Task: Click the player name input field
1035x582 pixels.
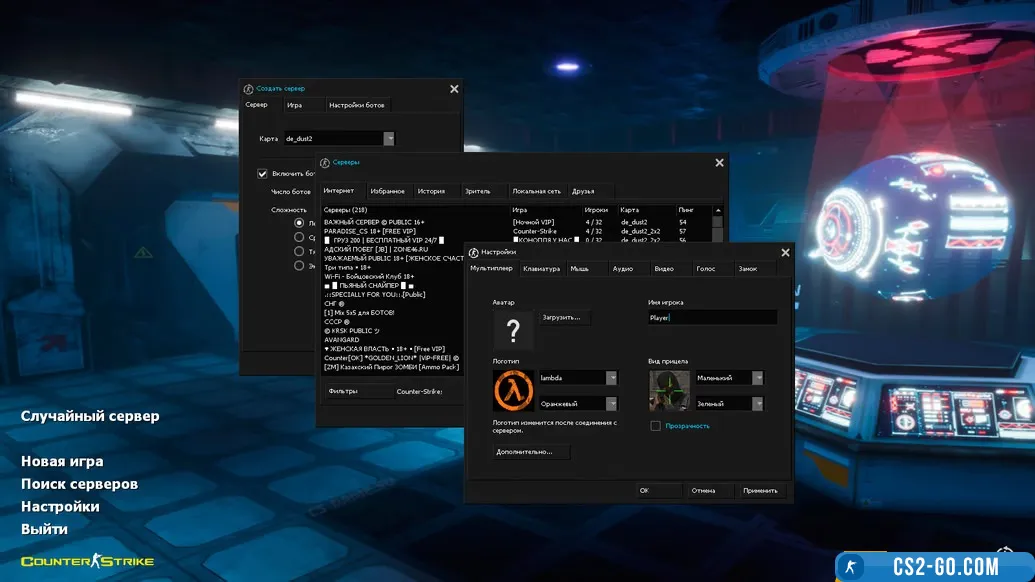Action: click(x=712, y=317)
